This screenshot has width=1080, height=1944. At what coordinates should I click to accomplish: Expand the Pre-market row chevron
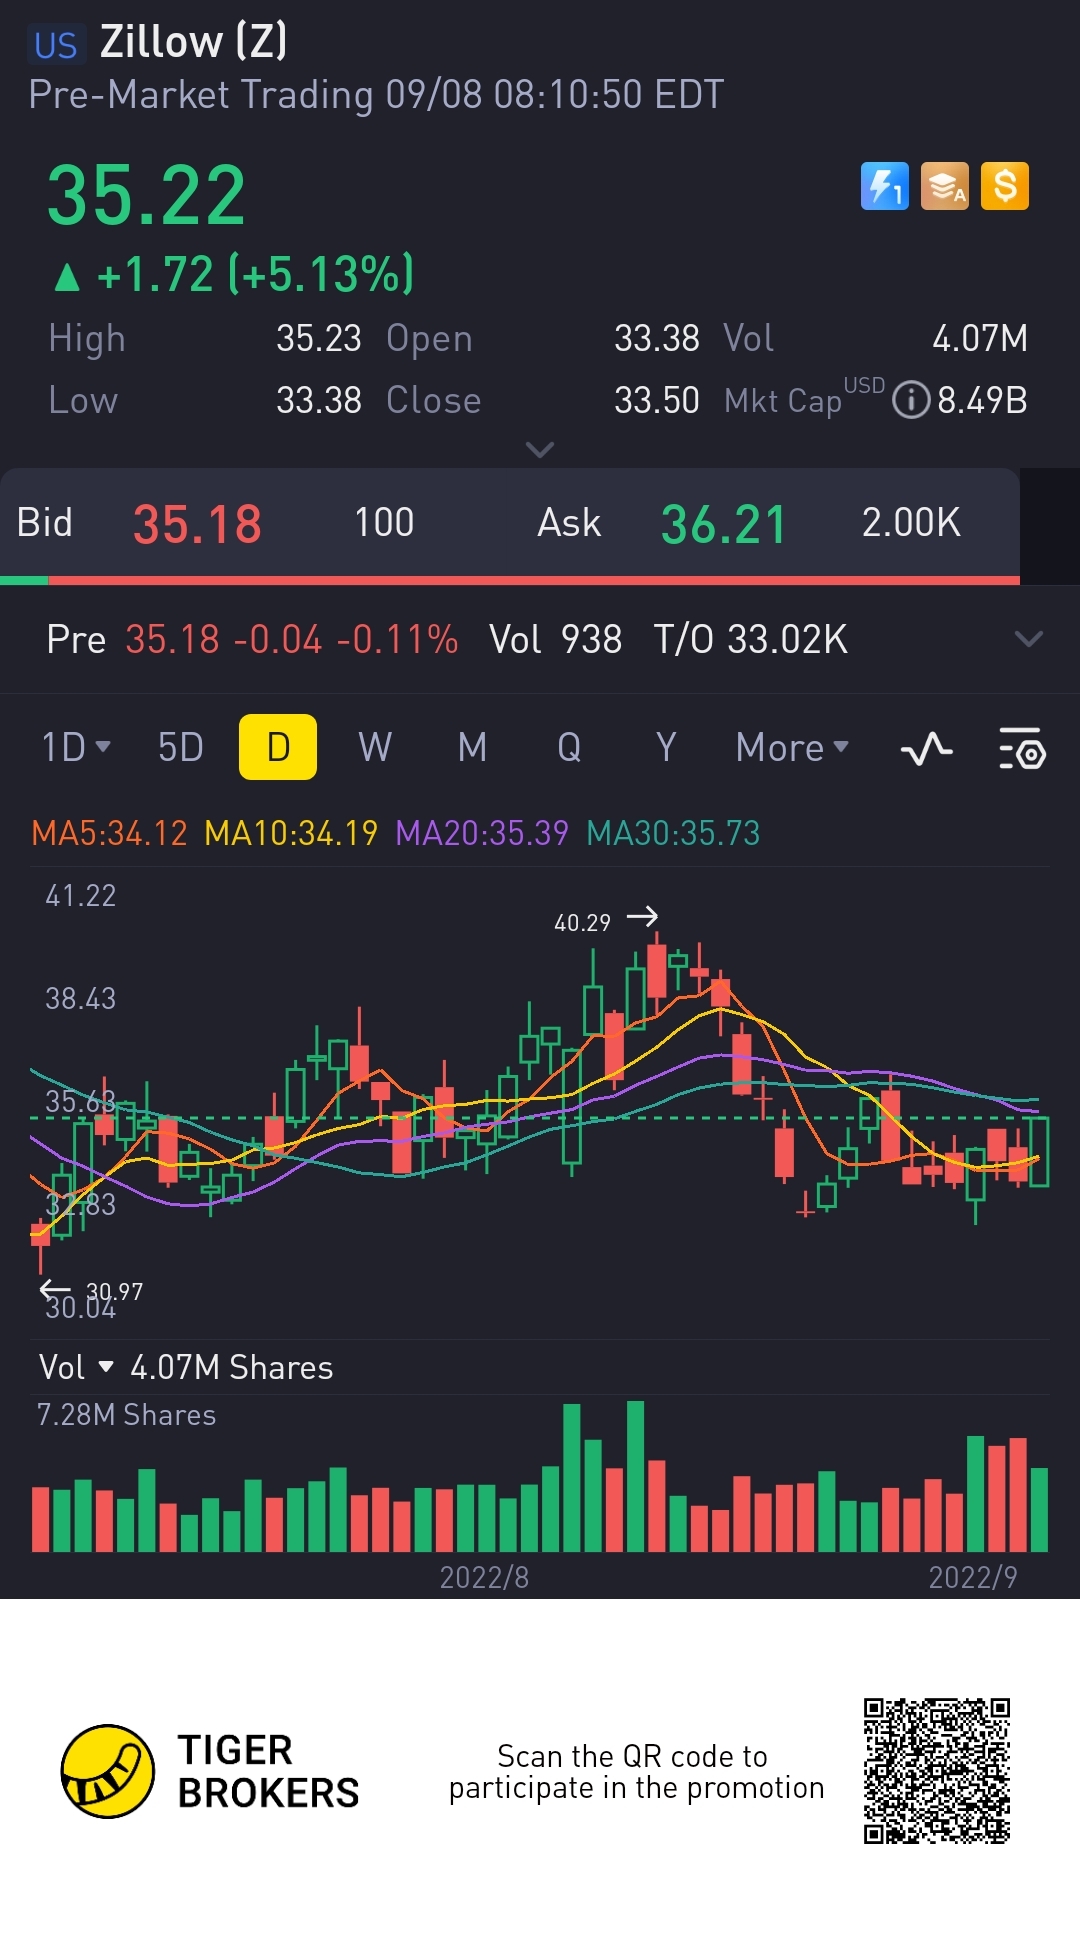[x=1028, y=639]
